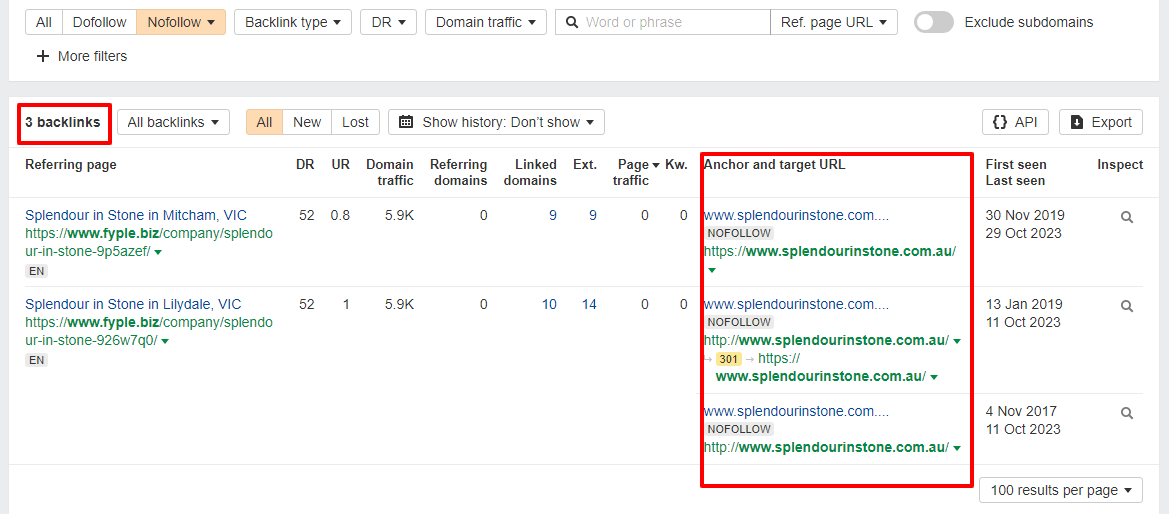Image resolution: width=1169 pixels, height=514 pixels.
Task: Open anchor link in 13 Jan 2019 row
Action: click(796, 304)
